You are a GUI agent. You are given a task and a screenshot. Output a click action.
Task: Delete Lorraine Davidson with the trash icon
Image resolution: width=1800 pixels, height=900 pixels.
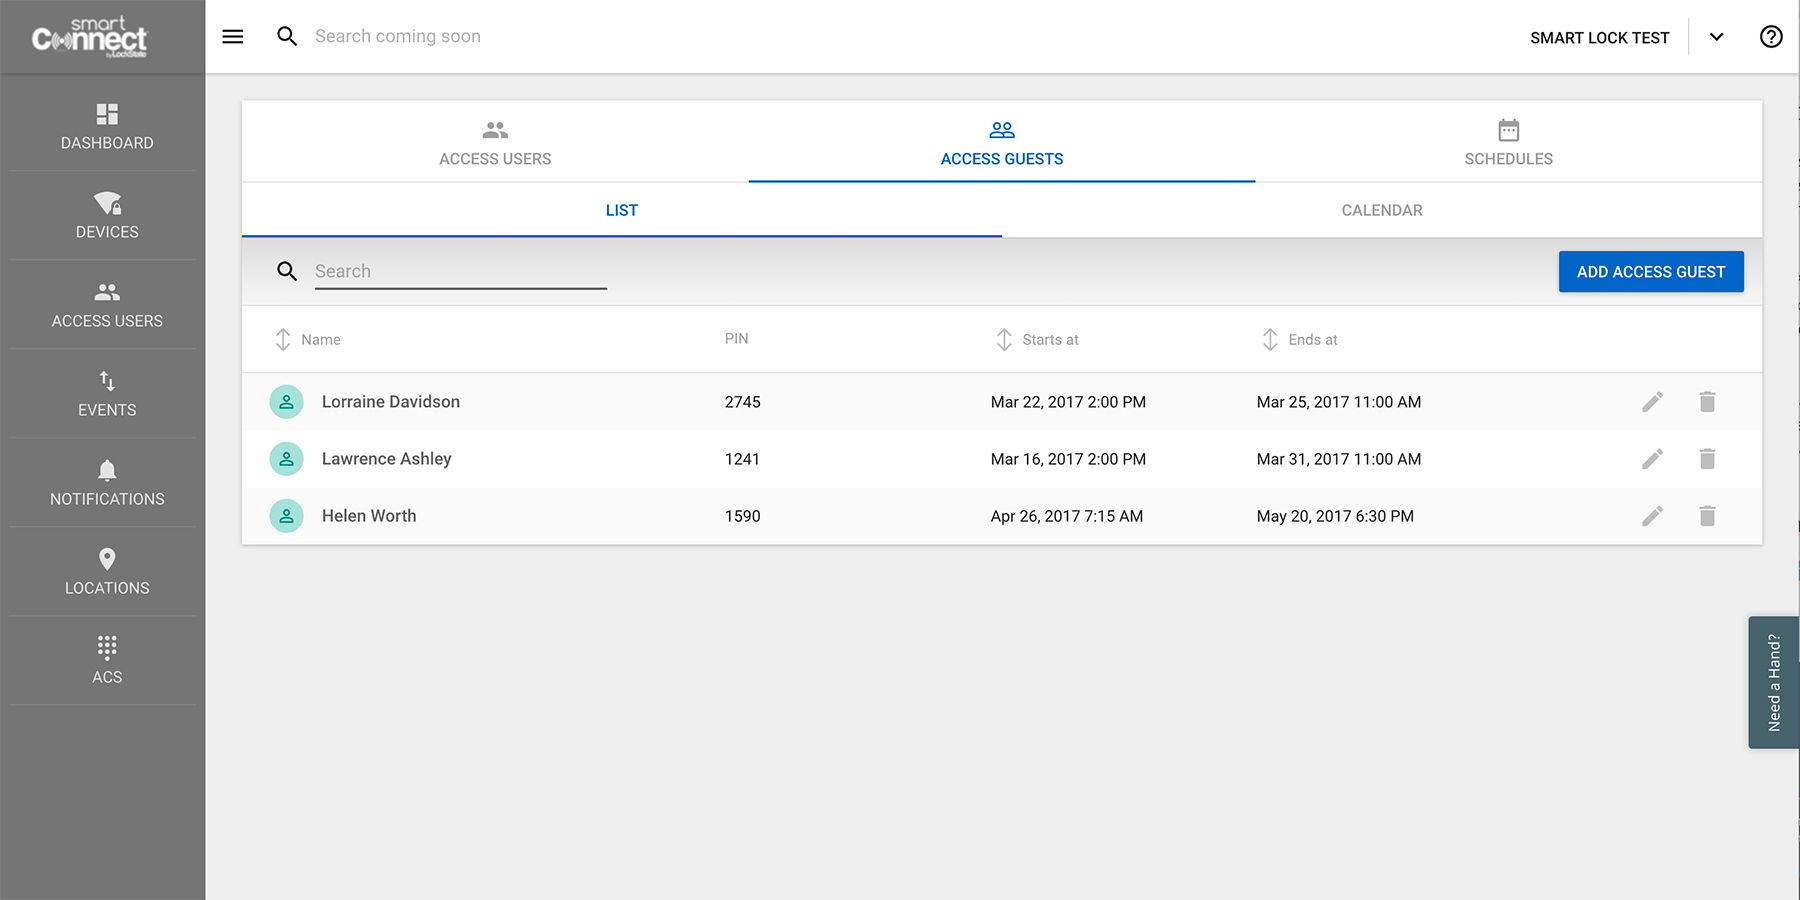(x=1707, y=402)
